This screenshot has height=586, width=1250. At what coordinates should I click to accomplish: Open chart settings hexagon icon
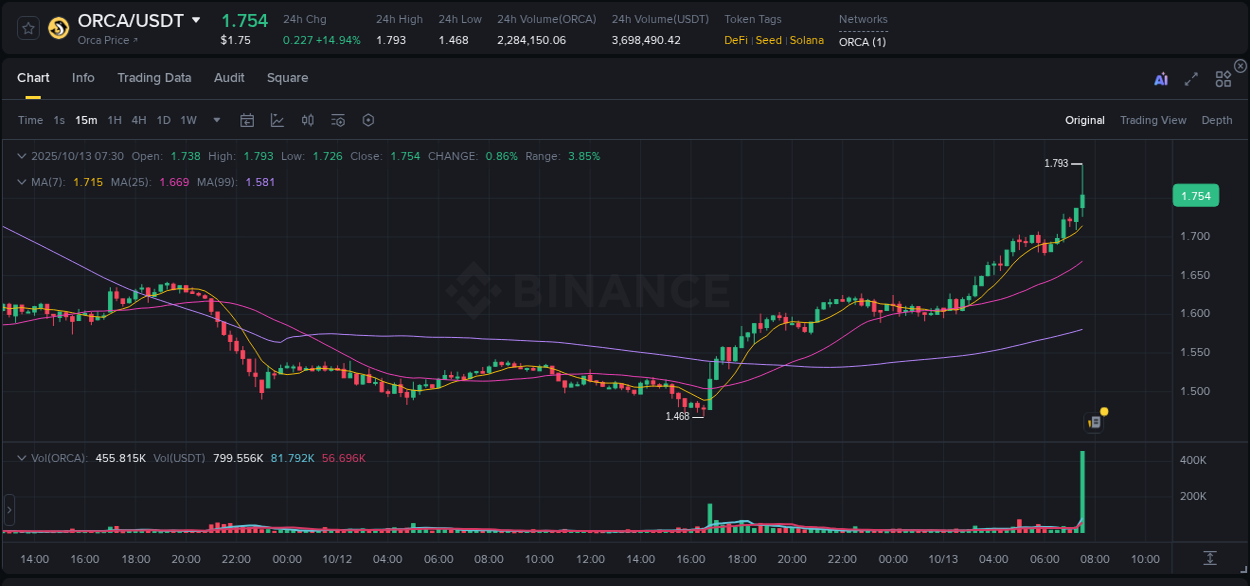tap(368, 120)
